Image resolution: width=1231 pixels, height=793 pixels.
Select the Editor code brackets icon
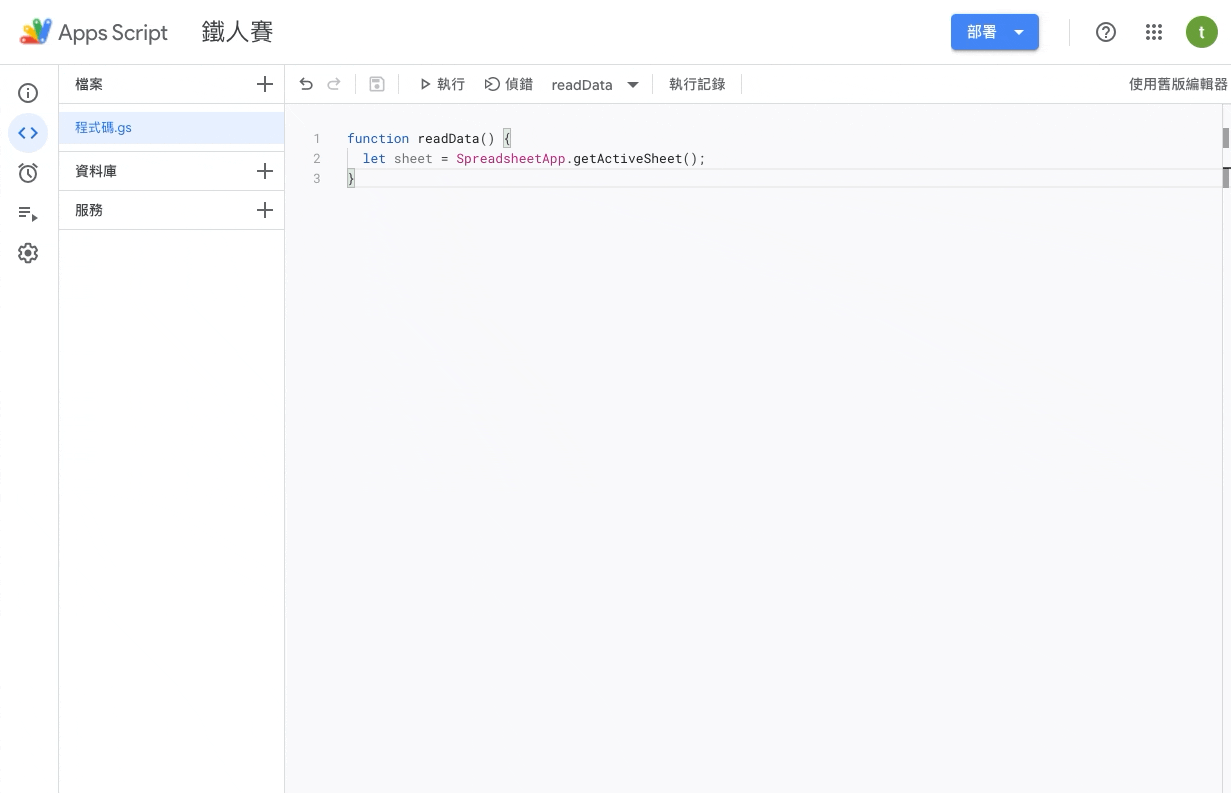click(x=28, y=133)
